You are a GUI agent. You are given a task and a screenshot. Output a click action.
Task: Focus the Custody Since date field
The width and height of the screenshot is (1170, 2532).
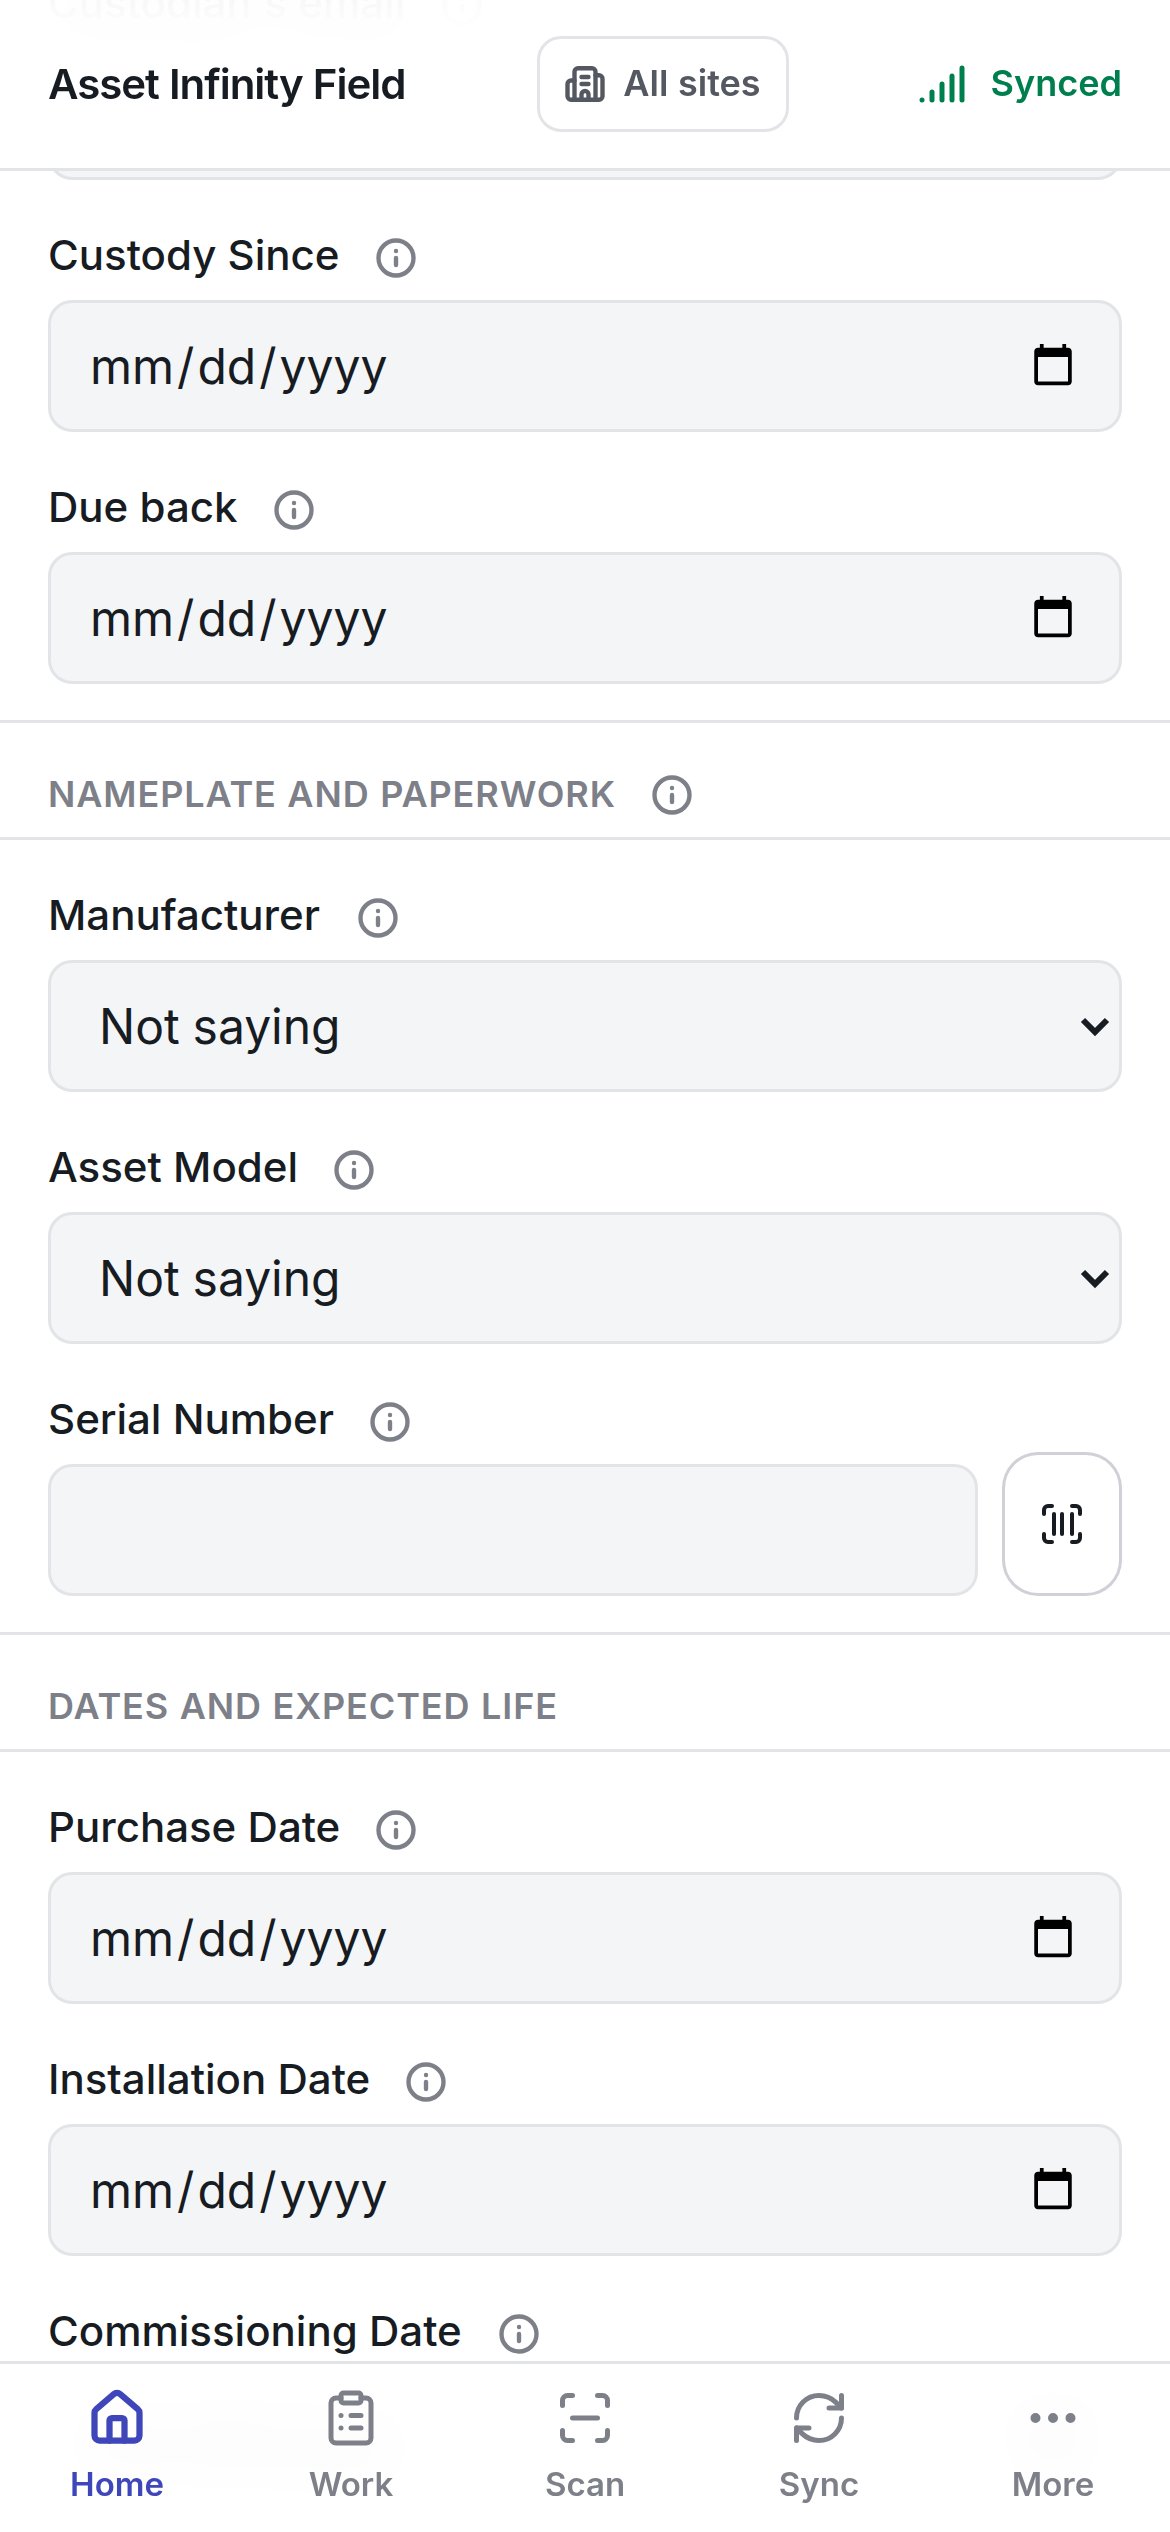coord(585,366)
